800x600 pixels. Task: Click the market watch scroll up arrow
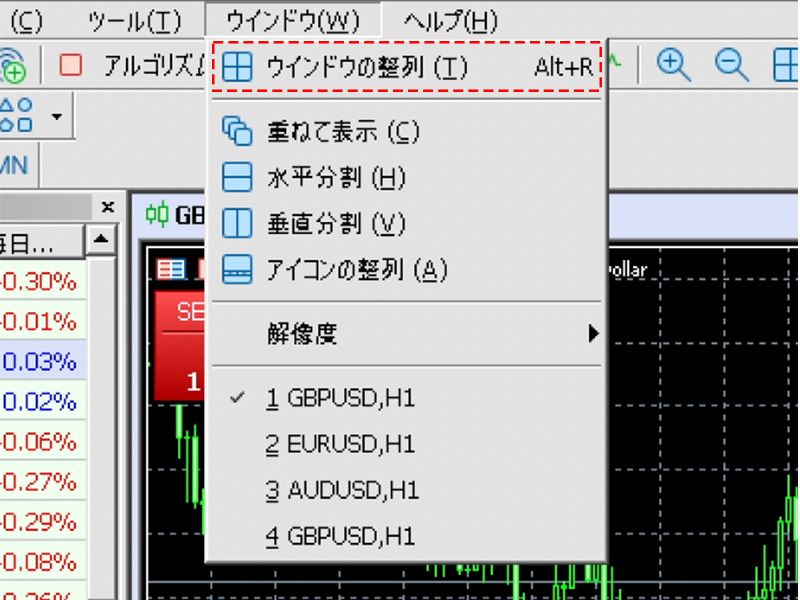[x=101, y=239]
